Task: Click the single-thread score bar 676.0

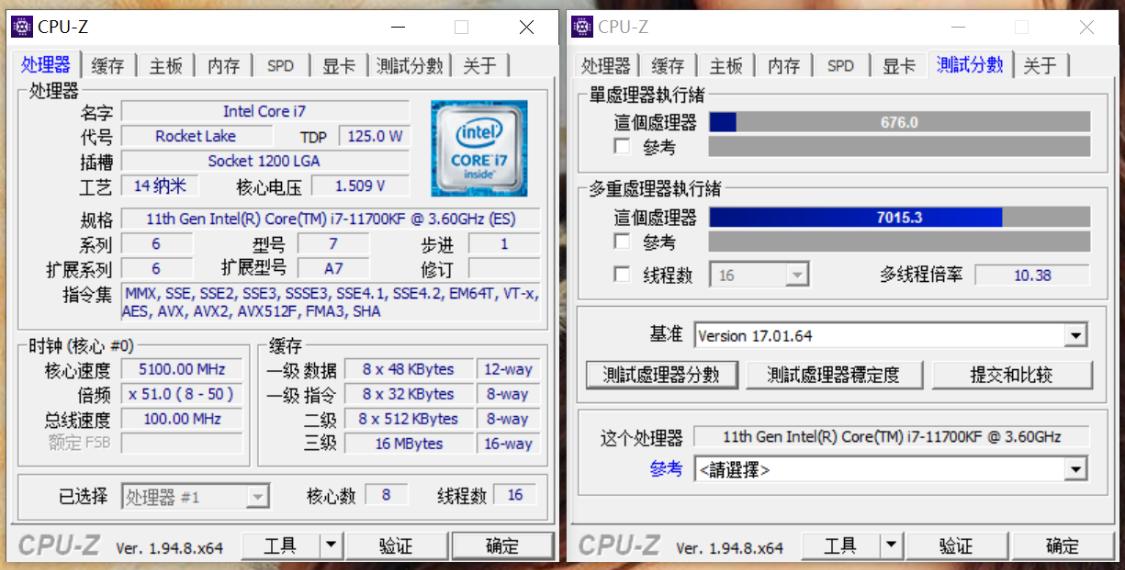Action: click(x=900, y=122)
